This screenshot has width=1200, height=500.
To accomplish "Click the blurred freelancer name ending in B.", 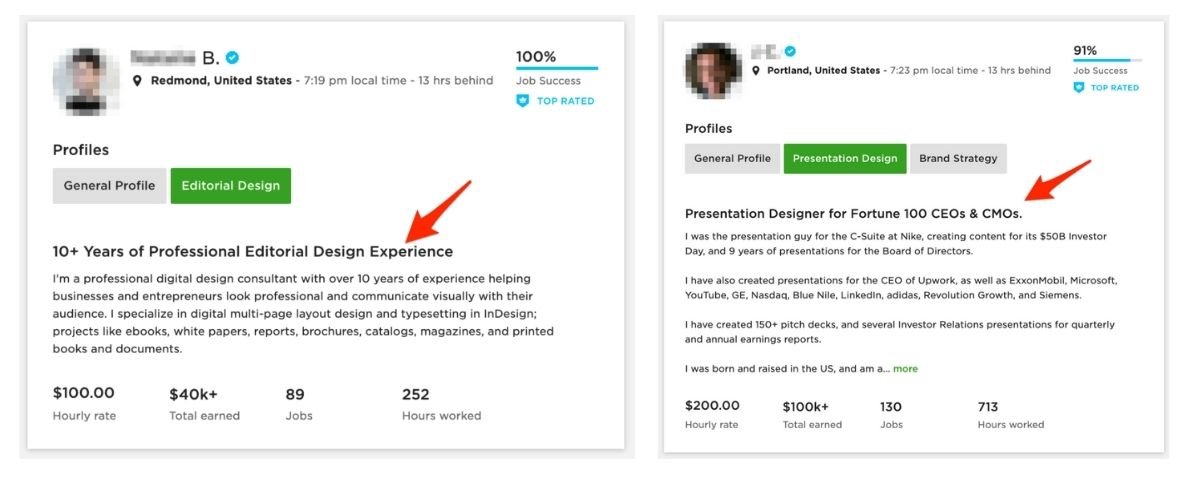I will [175, 58].
